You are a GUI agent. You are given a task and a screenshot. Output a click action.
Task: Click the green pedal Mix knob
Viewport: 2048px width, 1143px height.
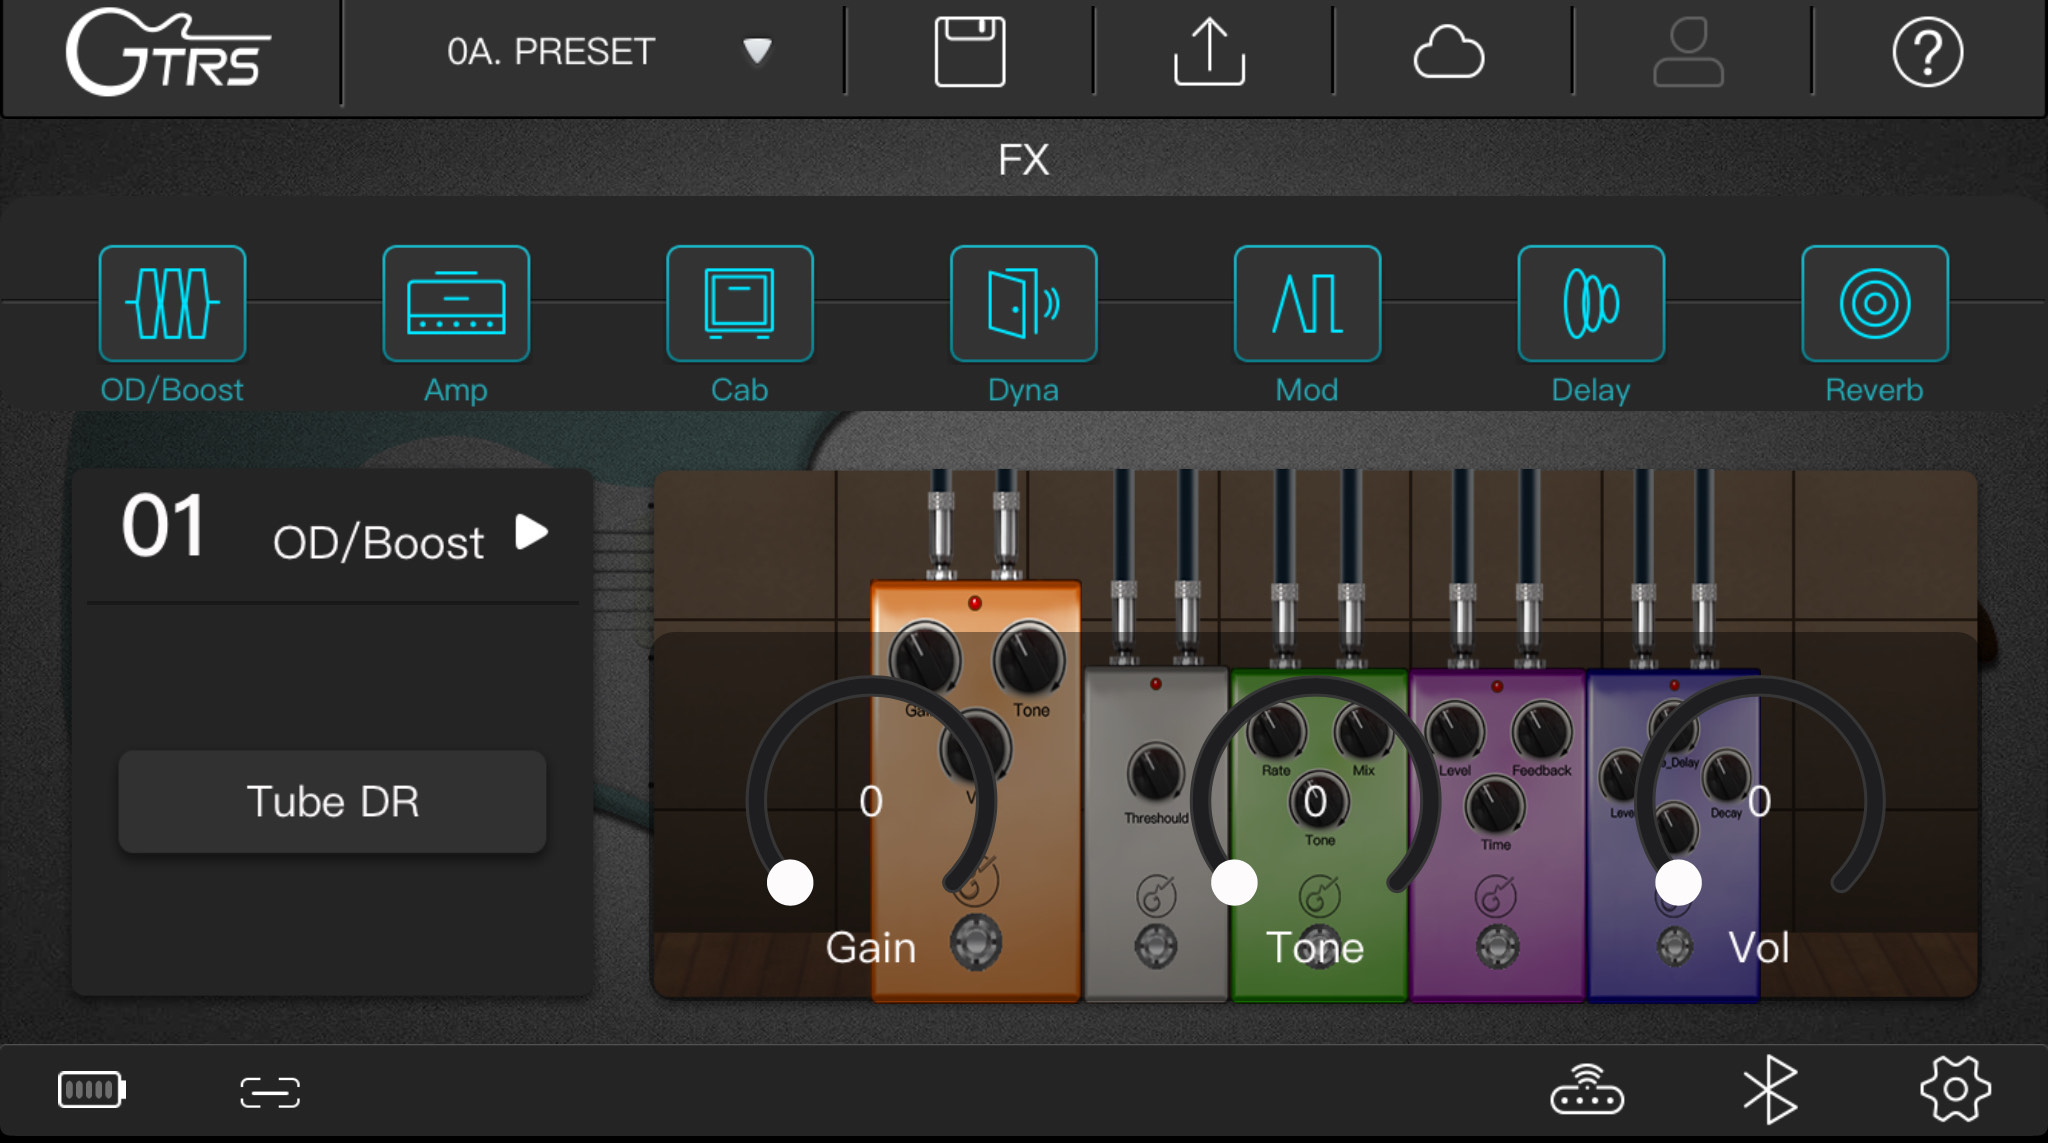(x=1363, y=731)
